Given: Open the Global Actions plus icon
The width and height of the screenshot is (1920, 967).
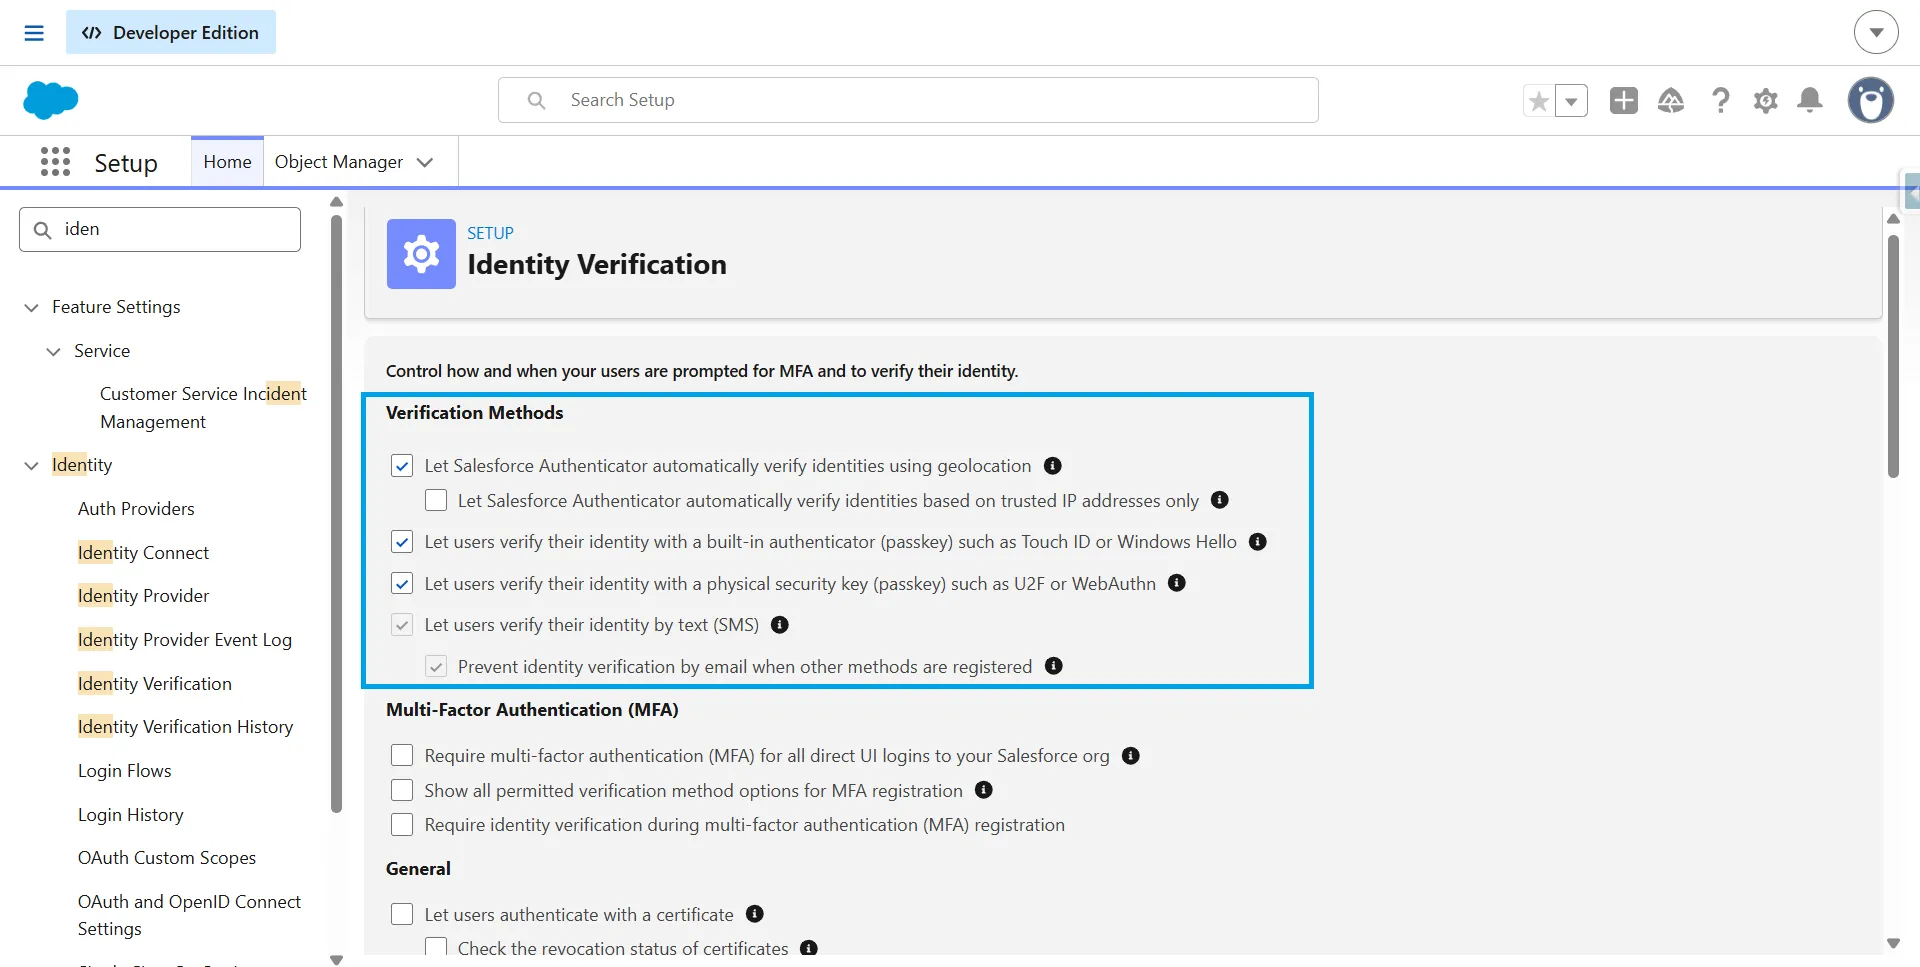Looking at the screenshot, I should (1624, 100).
